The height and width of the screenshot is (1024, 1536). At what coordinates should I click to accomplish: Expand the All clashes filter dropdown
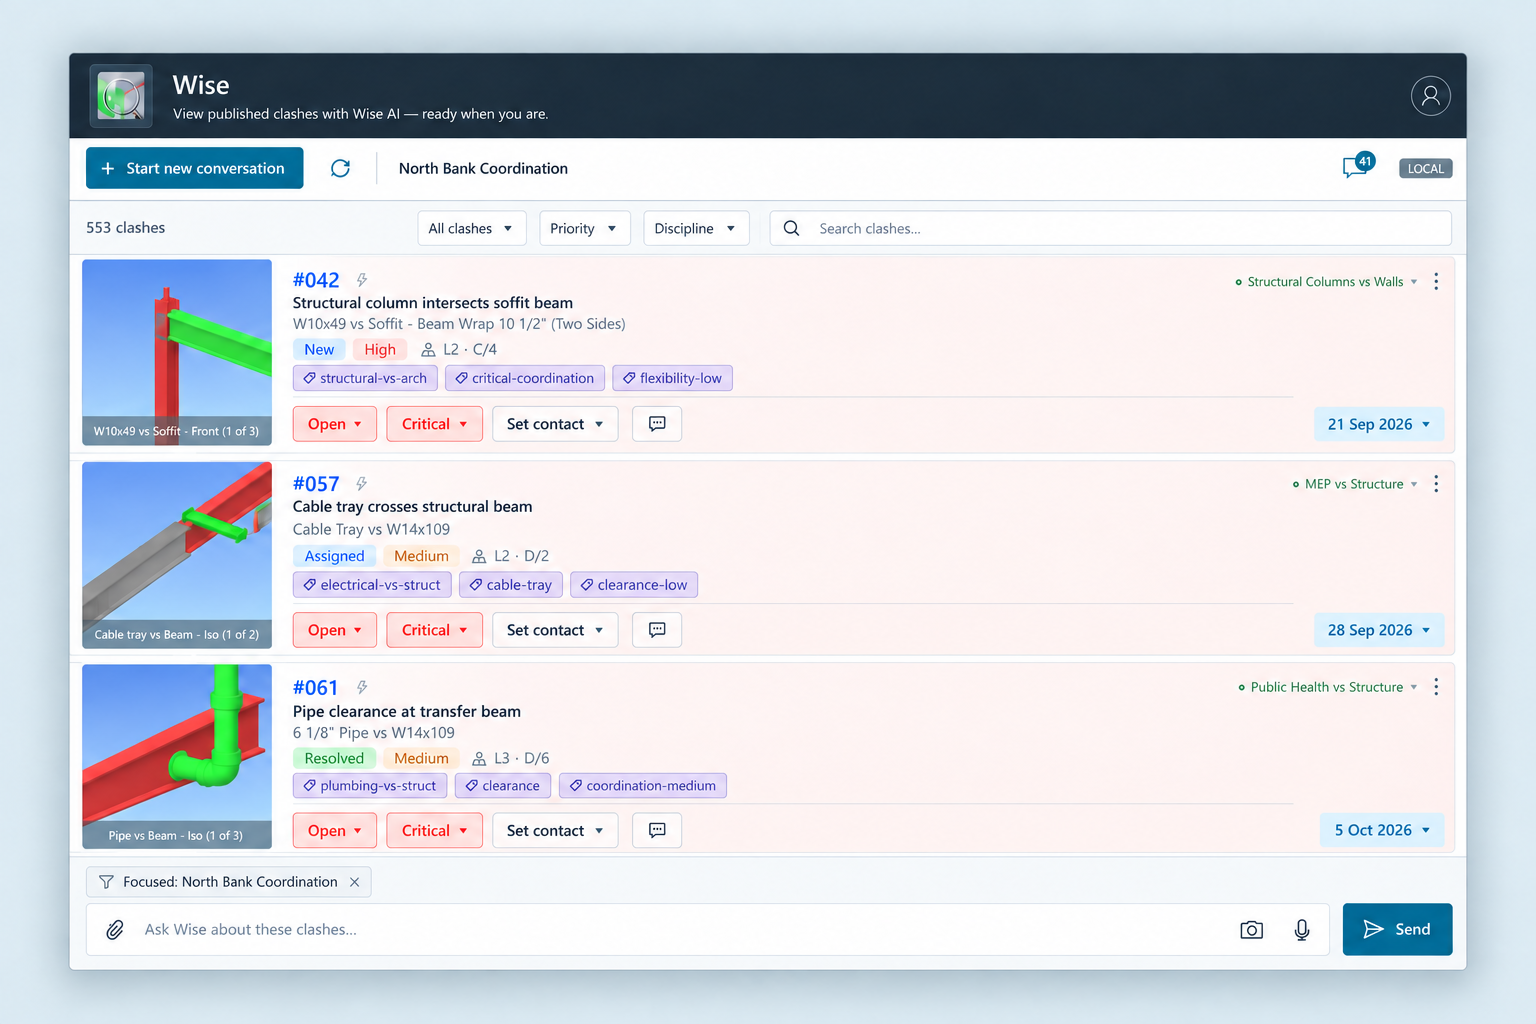tap(471, 228)
